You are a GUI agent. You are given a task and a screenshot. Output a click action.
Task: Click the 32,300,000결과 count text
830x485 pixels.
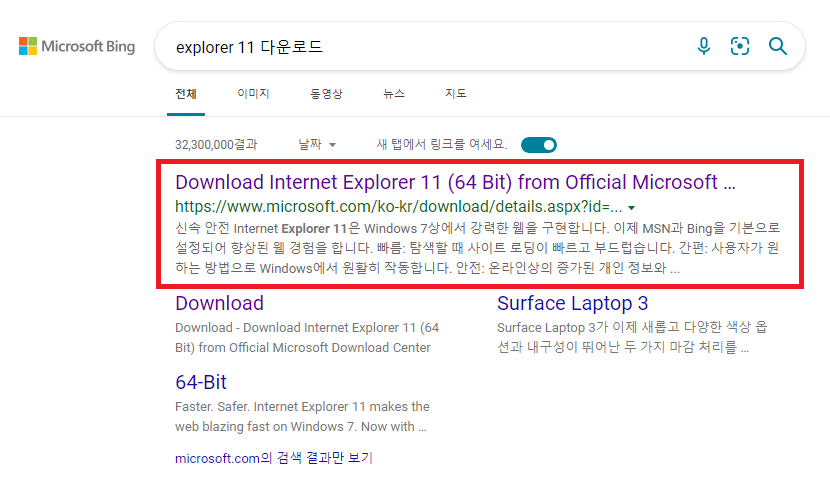click(x=216, y=145)
